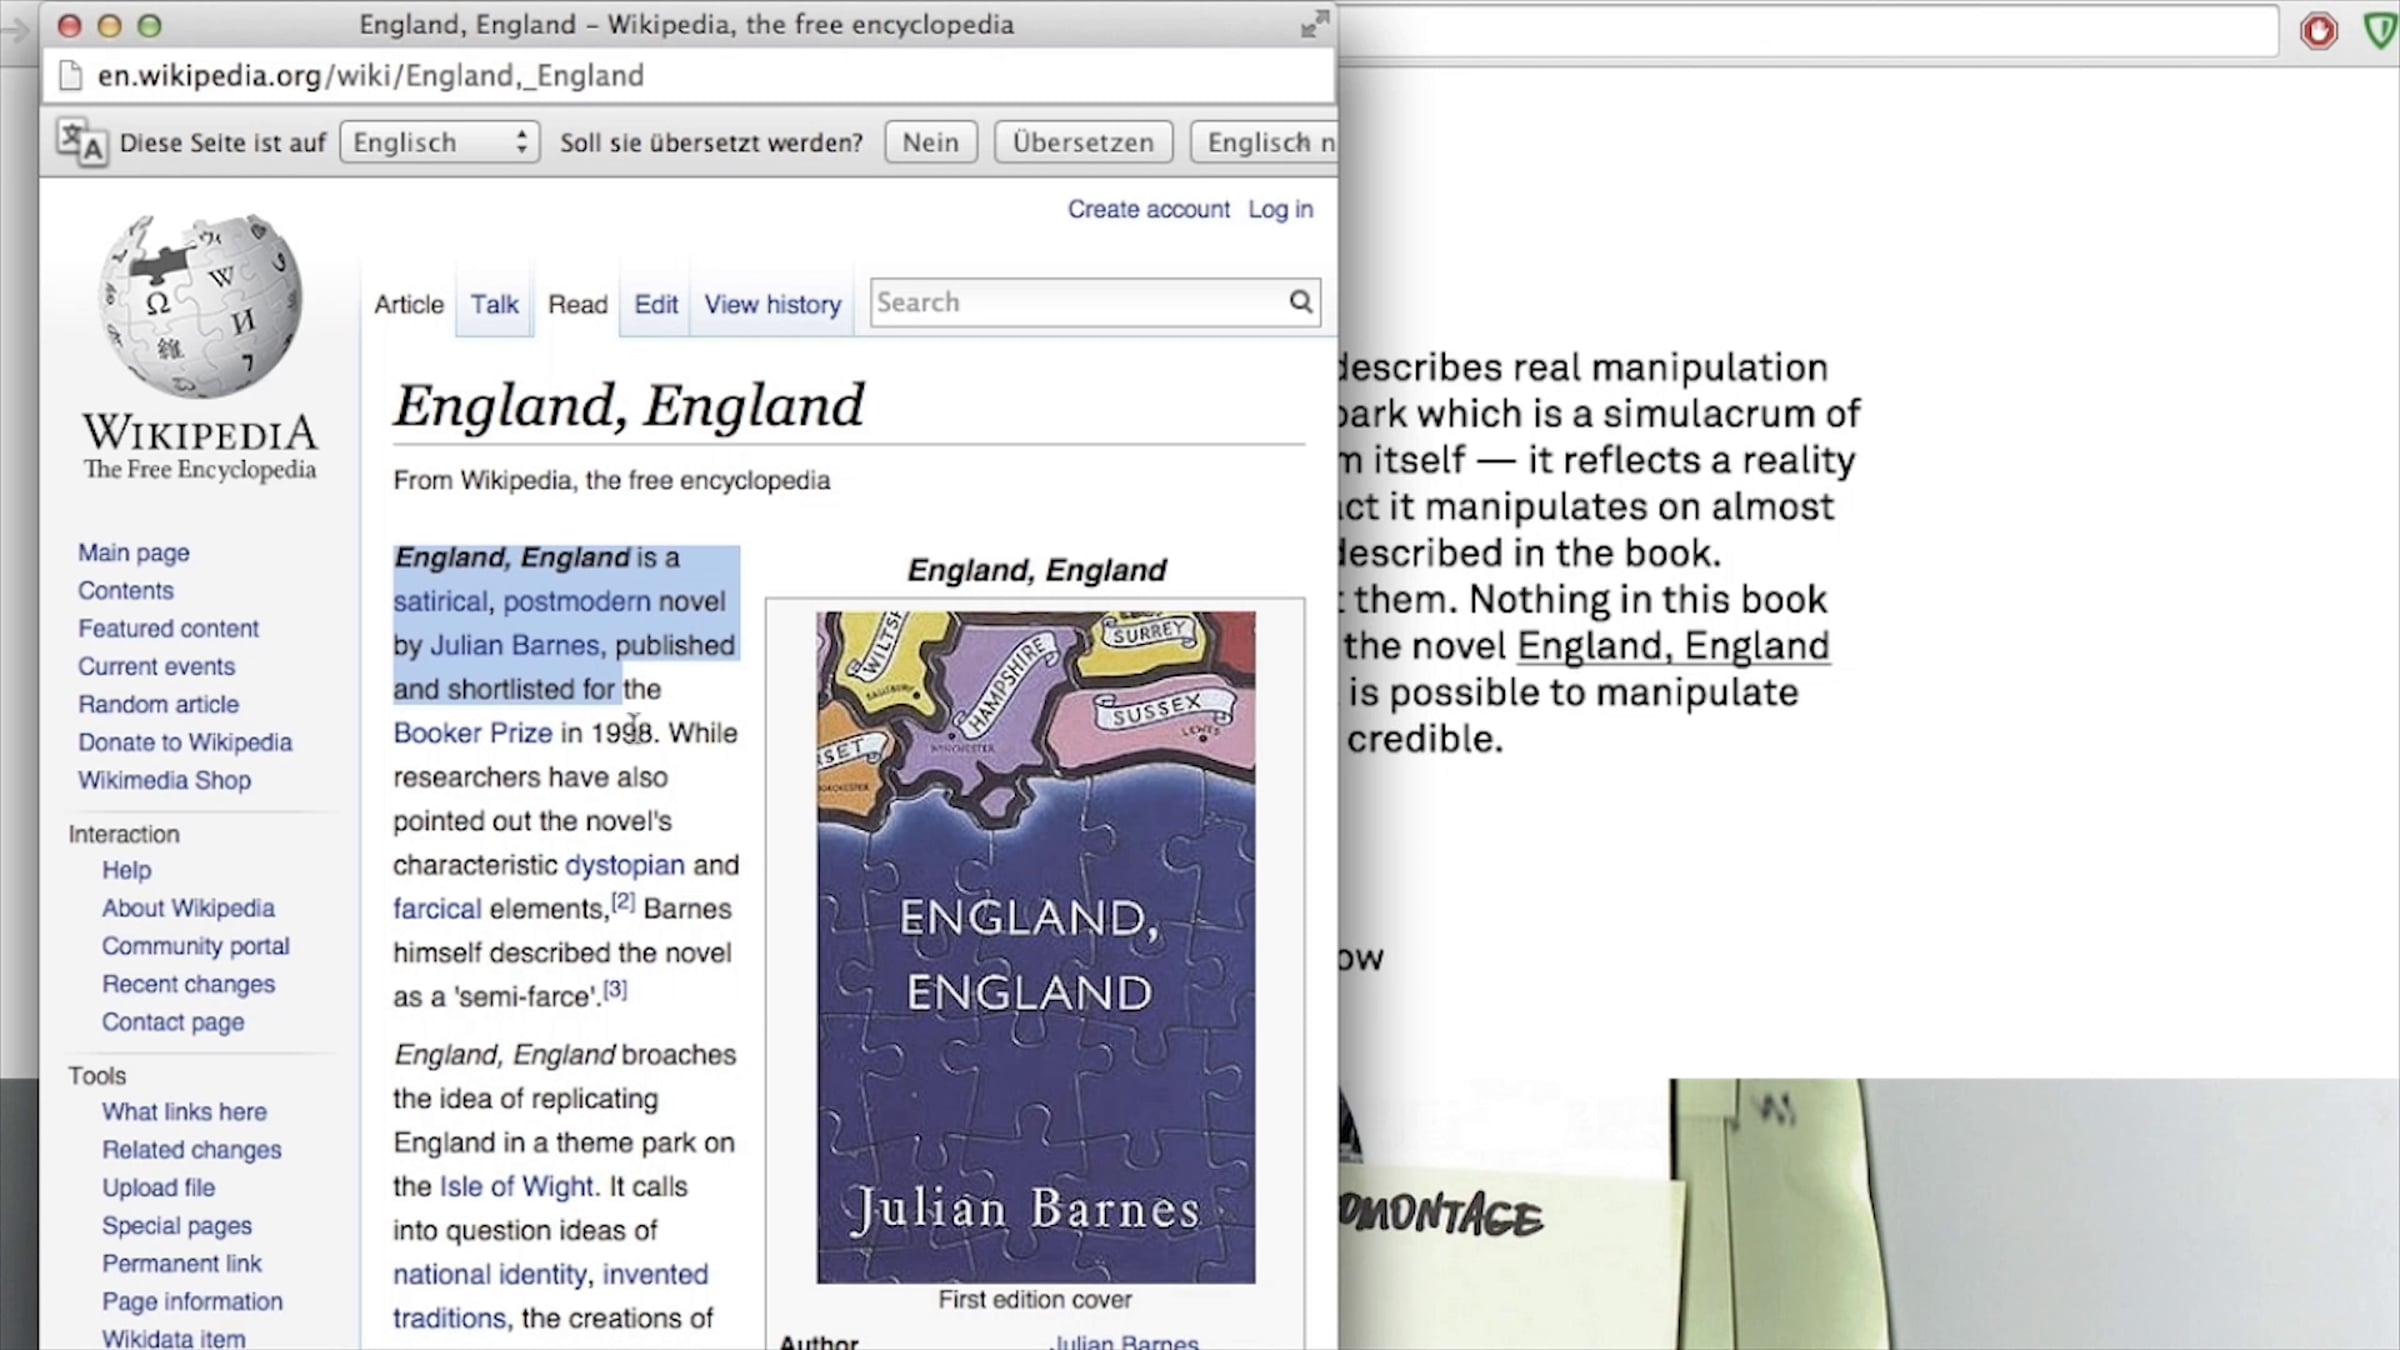Click citation reference [2]
Viewport: 2400px width, 1350px height.
point(623,902)
